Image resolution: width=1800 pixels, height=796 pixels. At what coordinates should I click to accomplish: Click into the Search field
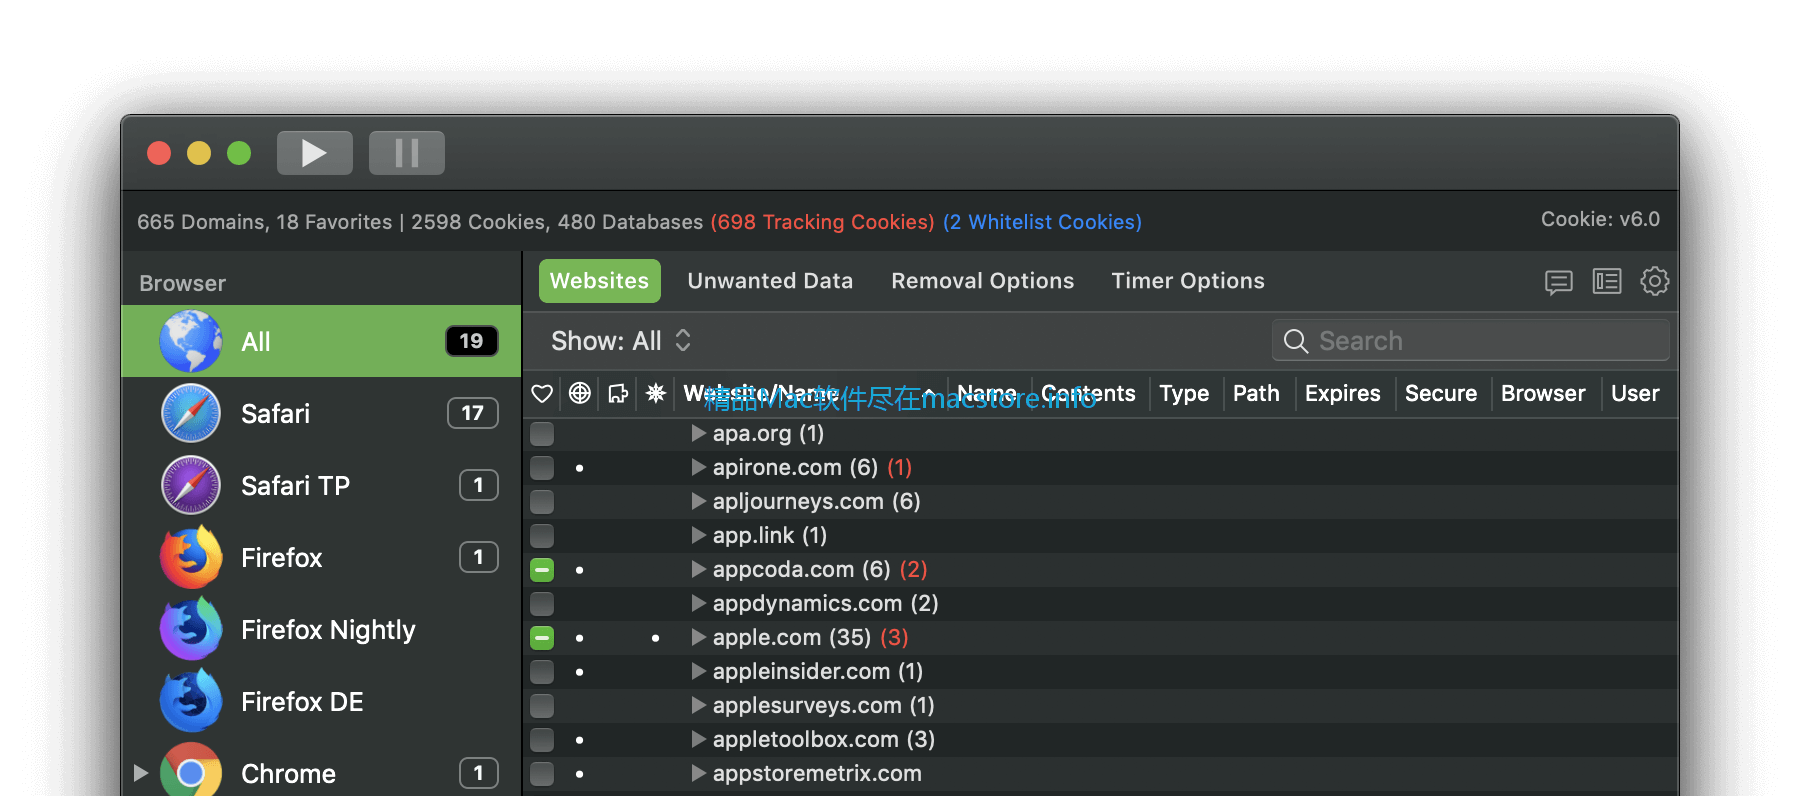(x=1471, y=341)
